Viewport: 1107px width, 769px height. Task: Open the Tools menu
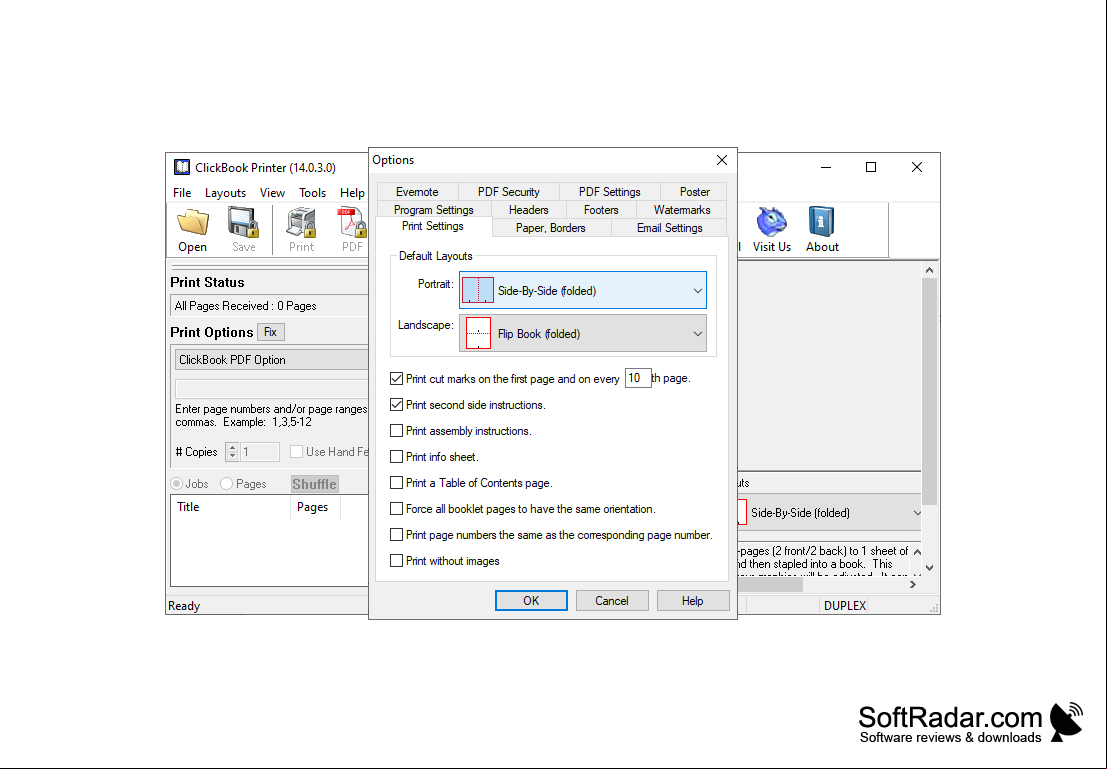pos(312,193)
